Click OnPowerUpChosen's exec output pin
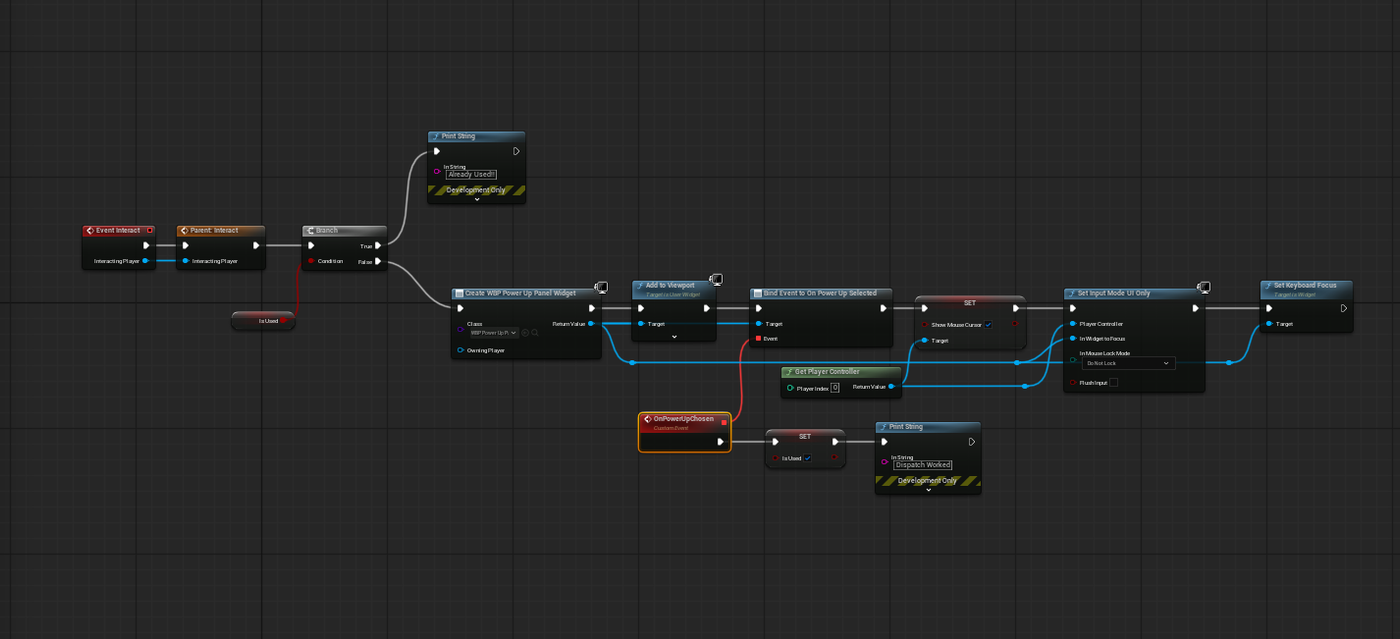Screen dimensions: 1400x639 tap(721, 441)
